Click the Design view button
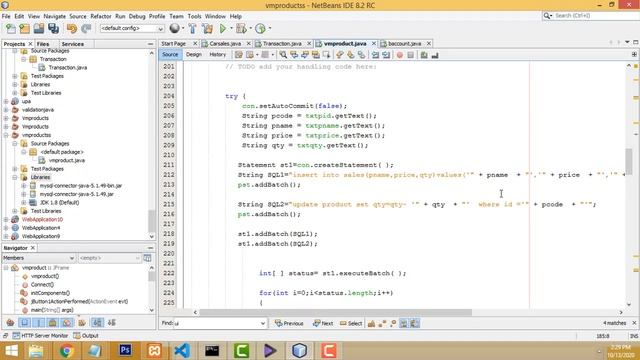640x360 pixels. tap(194, 54)
